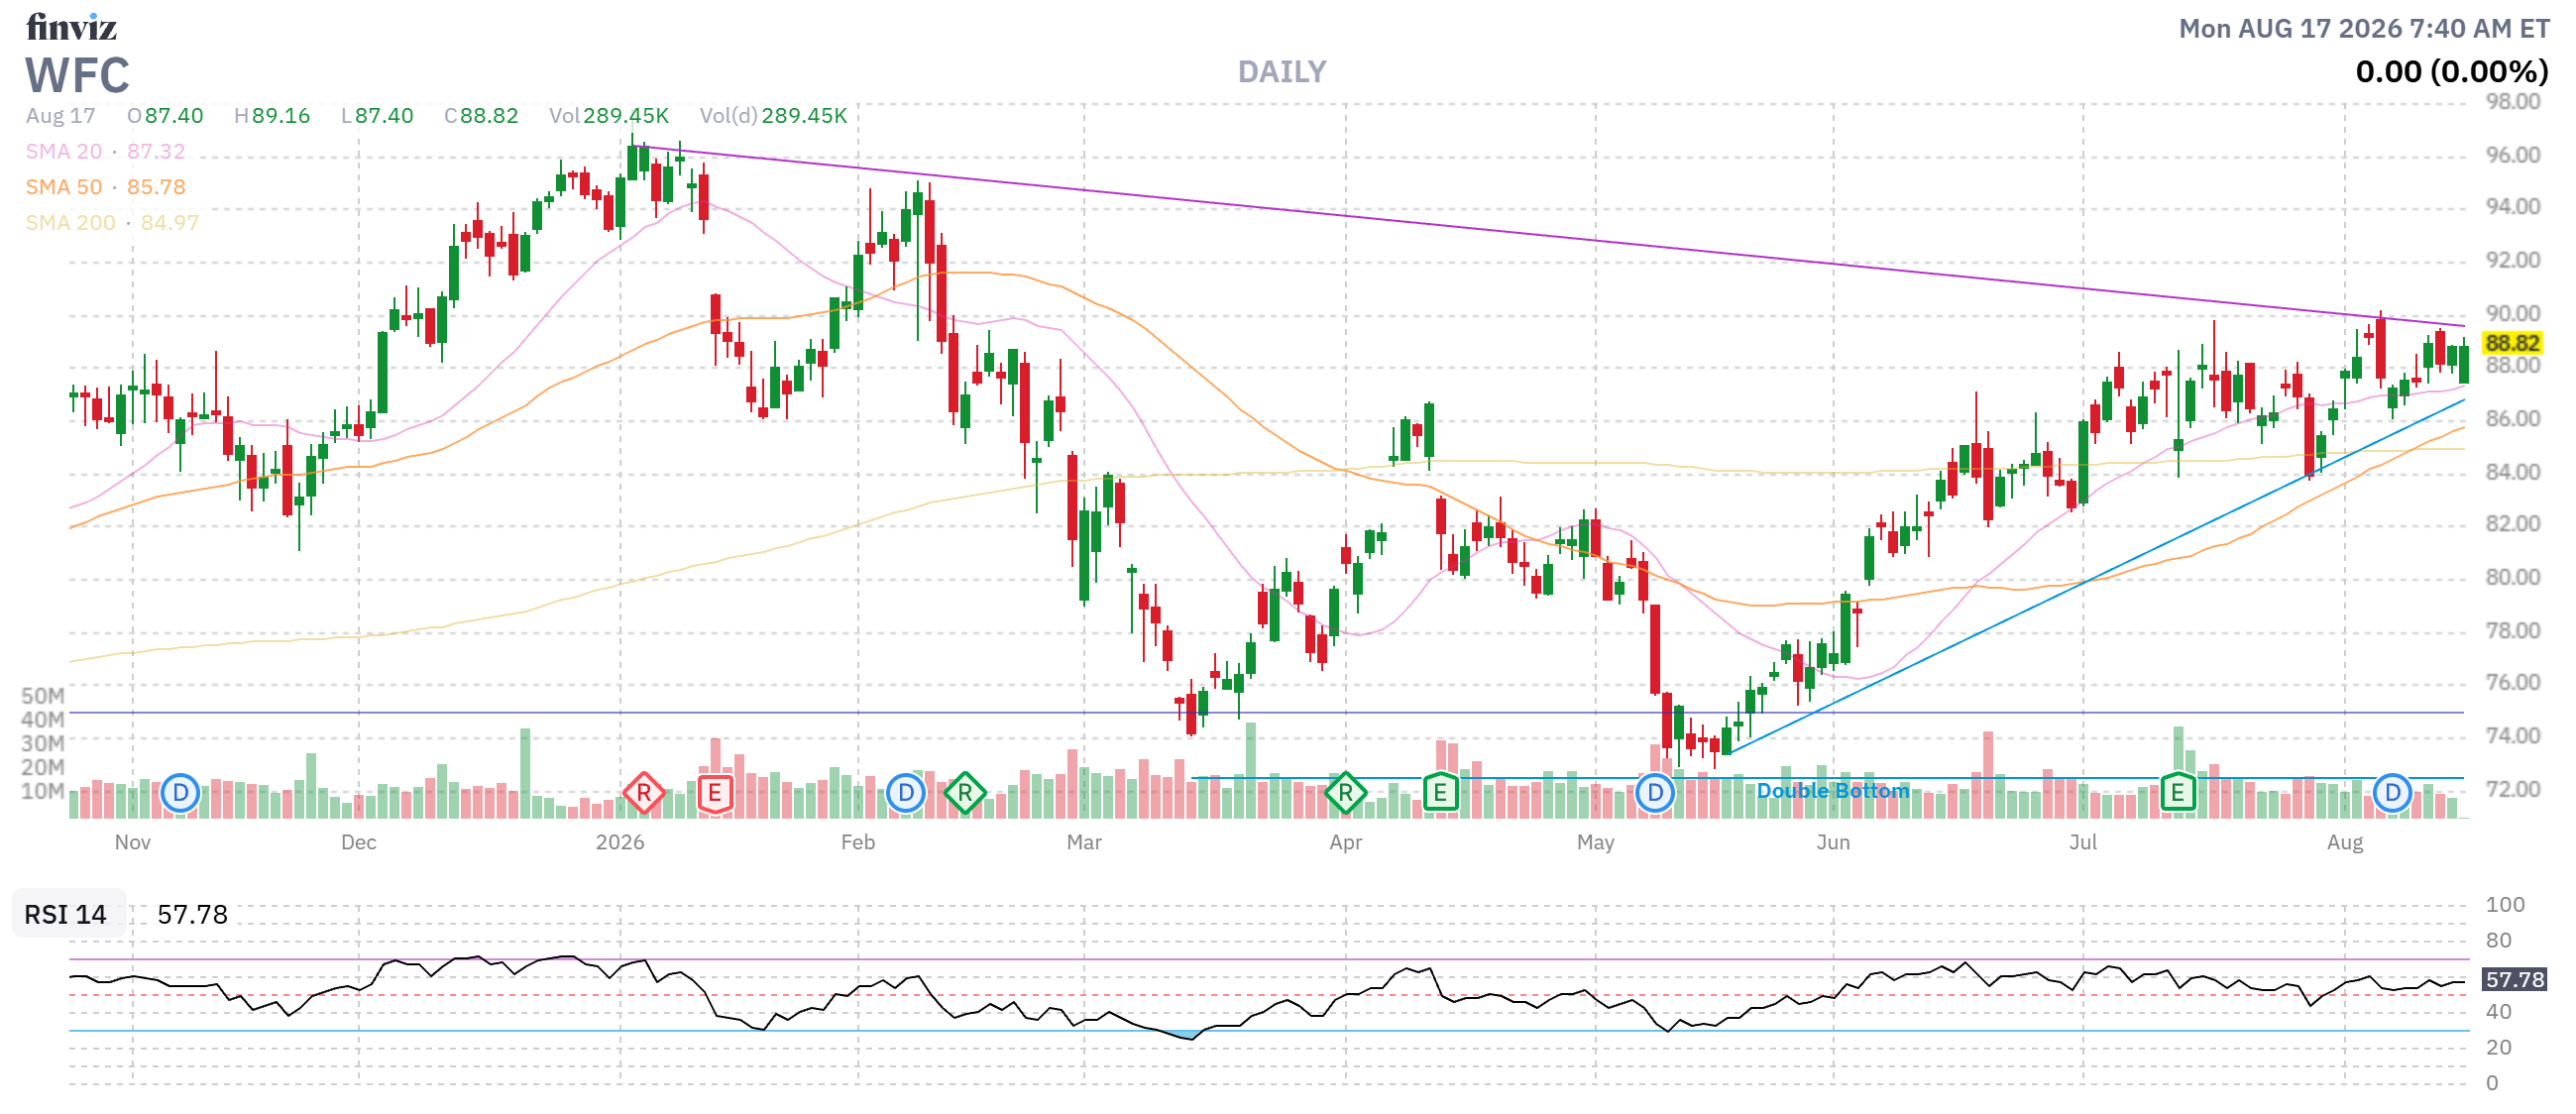Image resolution: width=2576 pixels, height=1114 pixels.
Task: Click the Double Bottom pattern label
Action: tap(1832, 790)
